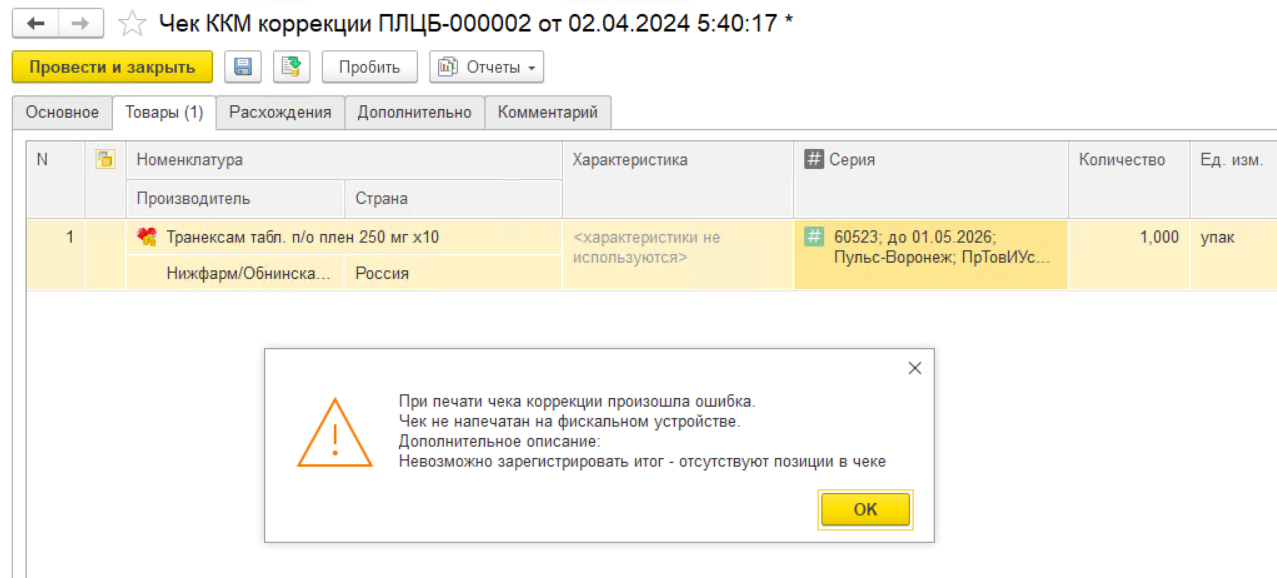This screenshot has width=1277, height=578.
Task: Click the yellow marker column header icon
Action: [x=105, y=159]
